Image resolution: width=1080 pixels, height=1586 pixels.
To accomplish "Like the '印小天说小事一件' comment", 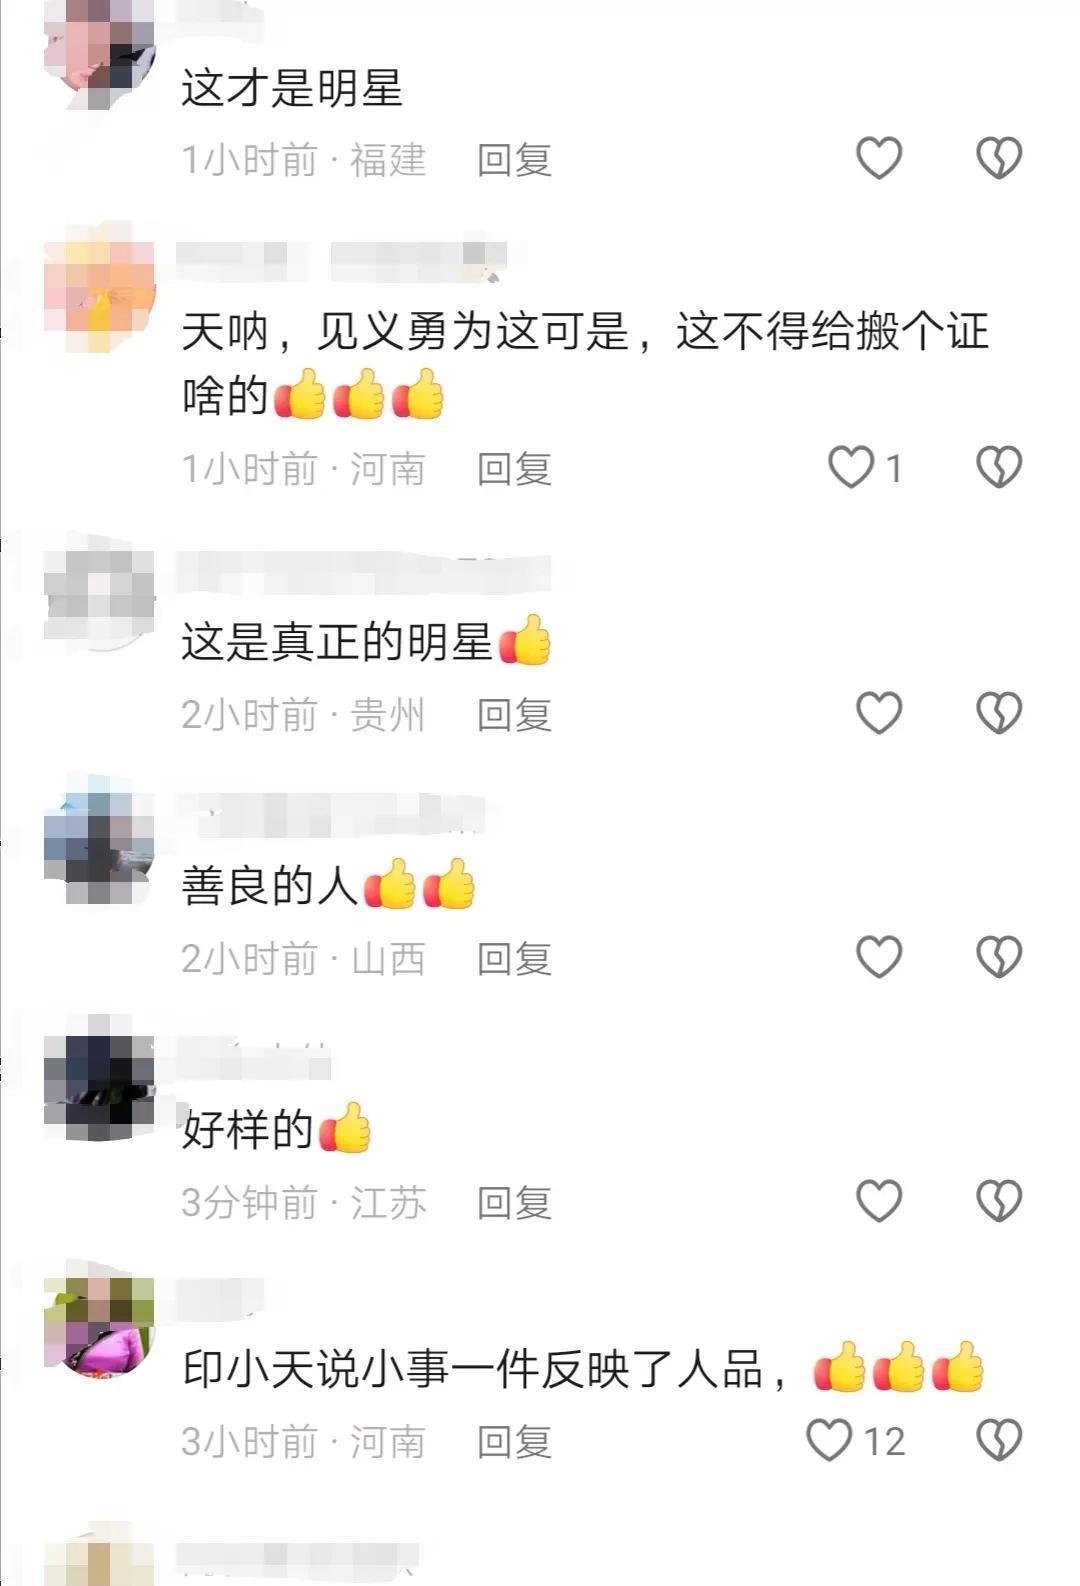I will (x=829, y=1440).
